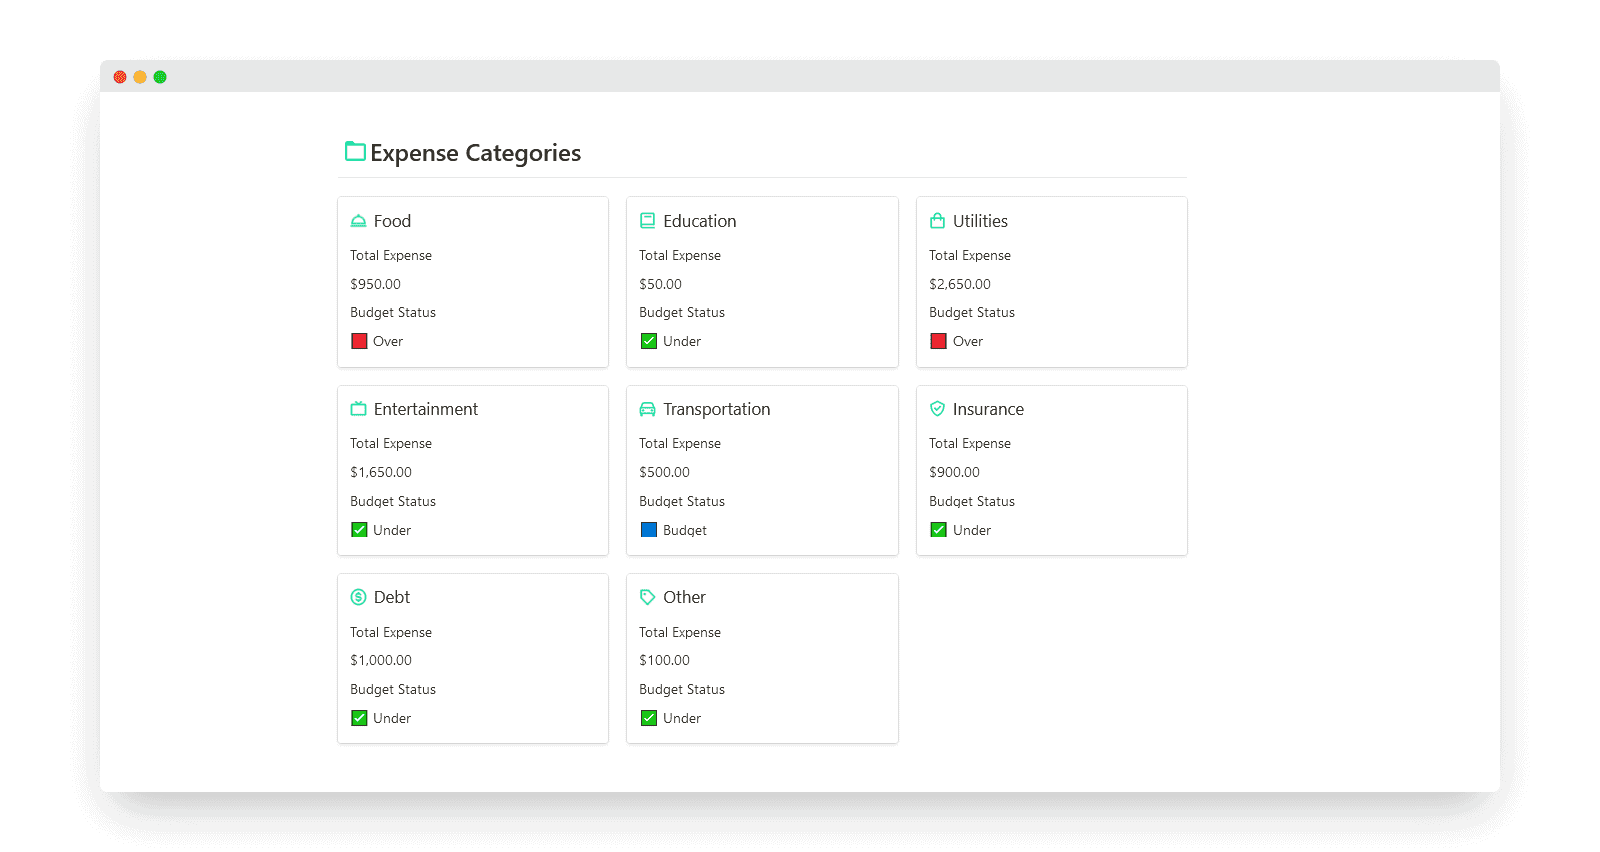Click the Transportation car icon
The image size is (1600, 852).
648,409
